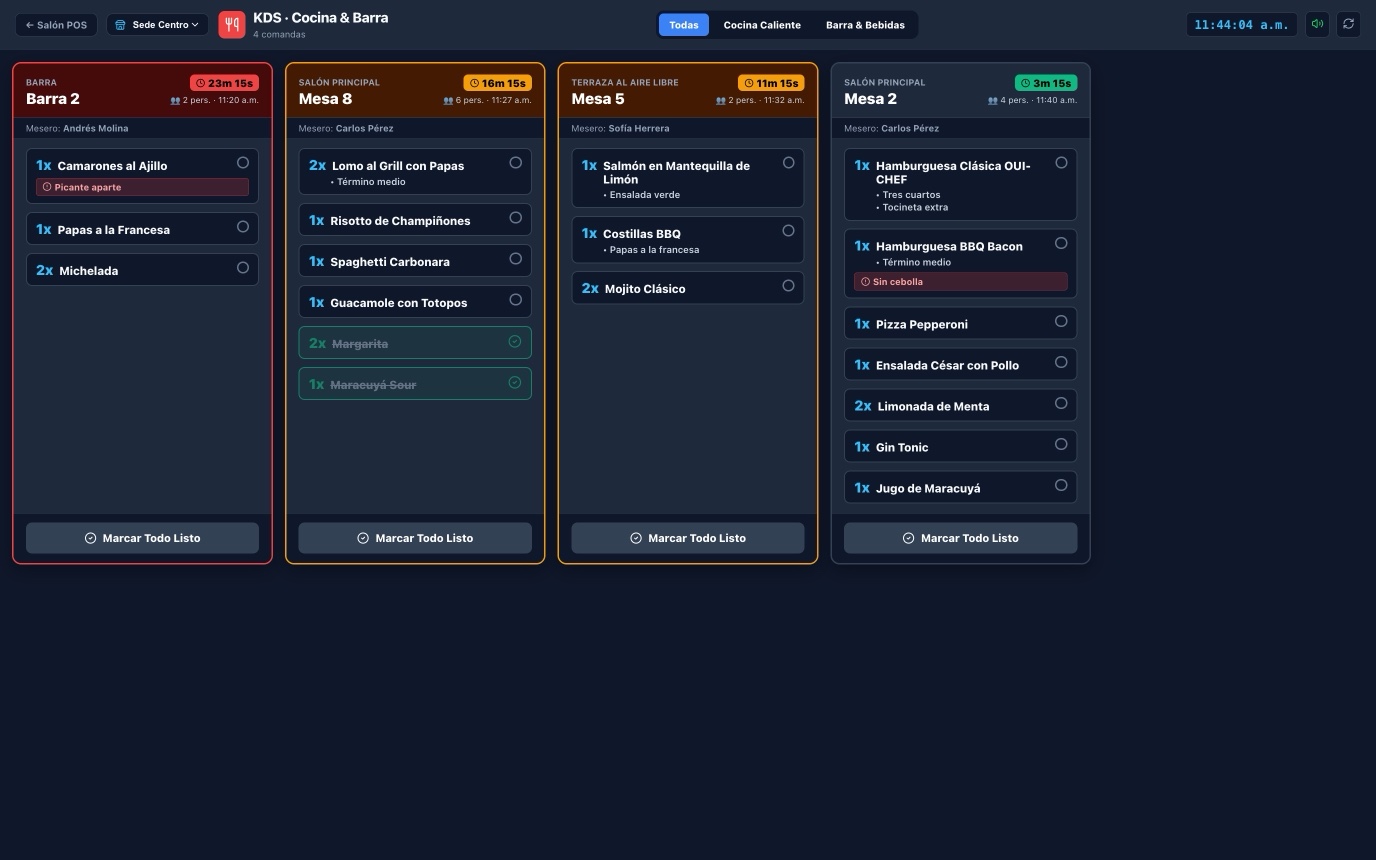
Task: Click the 11m 15s timer badge
Action: pos(771,83)
